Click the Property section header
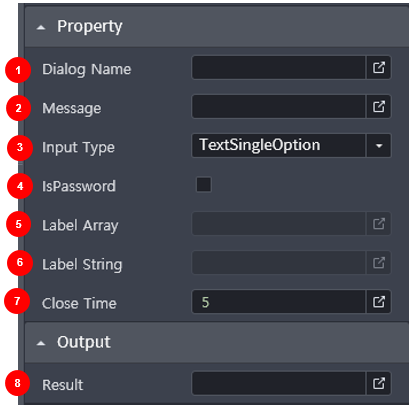Screen dimensions: 411x407 click(x=217, y=27)
